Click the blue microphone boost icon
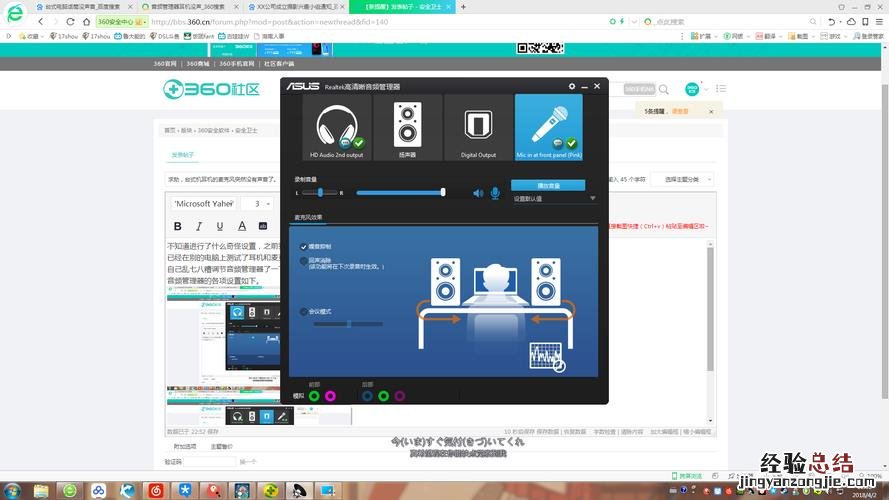This screenshot has height=500, width=889. pyautogui.click(x=495, y=193)
